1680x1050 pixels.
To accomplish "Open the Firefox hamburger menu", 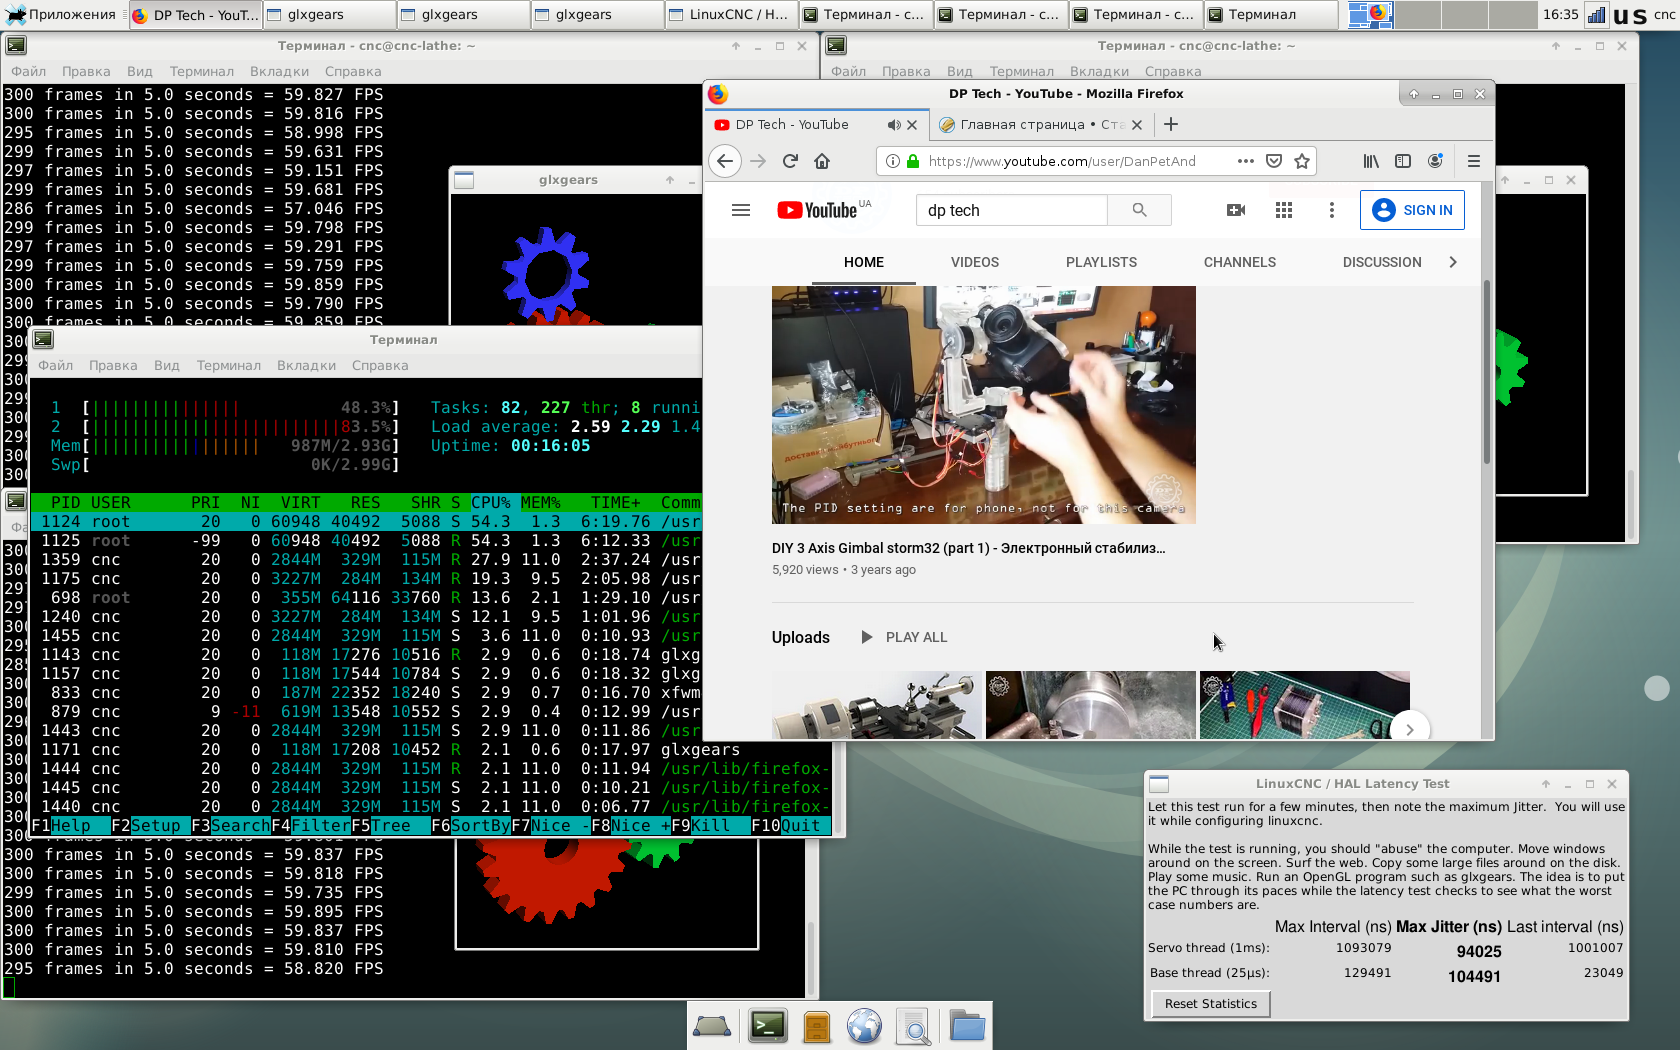I will [x=1473, y=161].
